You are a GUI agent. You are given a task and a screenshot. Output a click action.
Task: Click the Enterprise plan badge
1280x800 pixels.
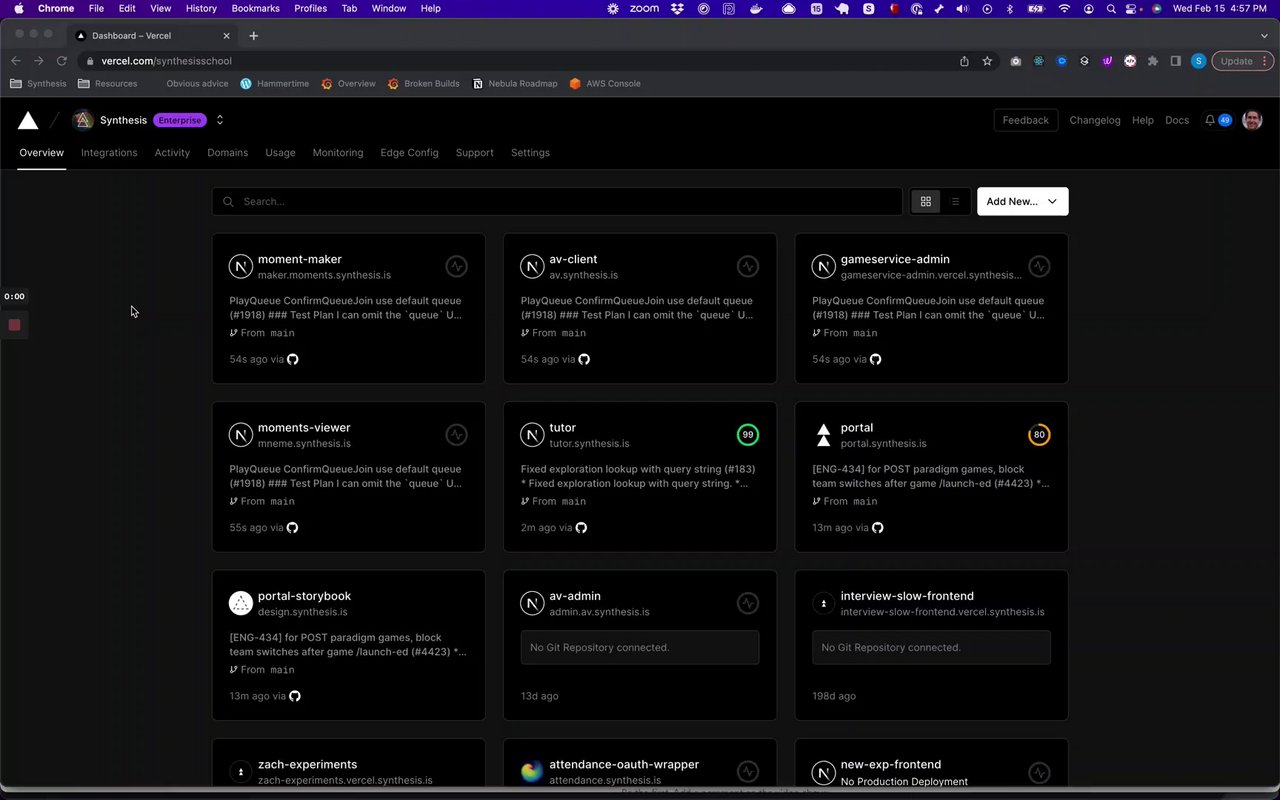click(180, 120)
